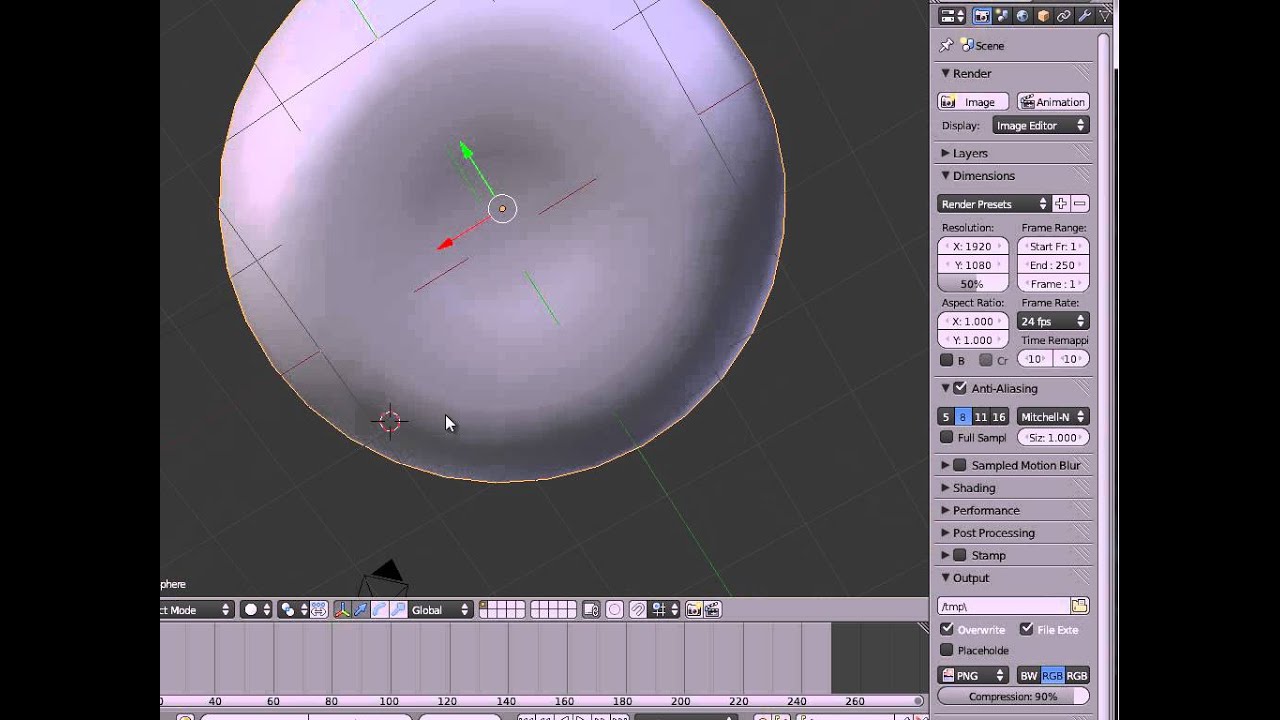Image resolution: width=1280 pixels, height=720 pixels.
Task: Open Mitchell-N filter dropdown
Action: click(x=1053, y=417)
